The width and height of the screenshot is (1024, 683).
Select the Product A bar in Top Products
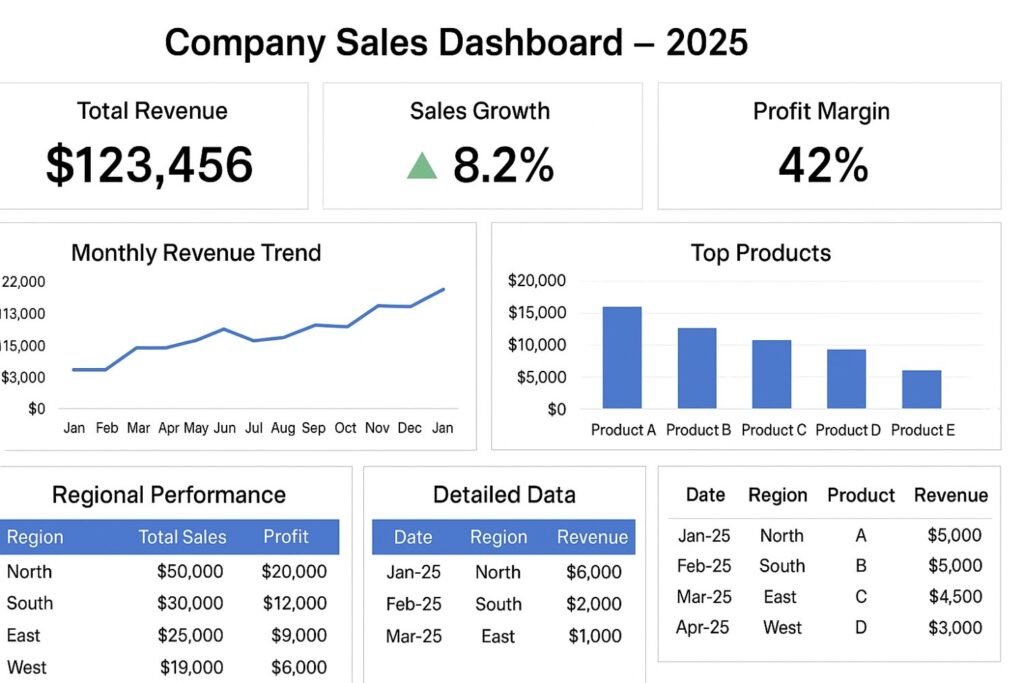pyautogui.click(x=621, y=355)
